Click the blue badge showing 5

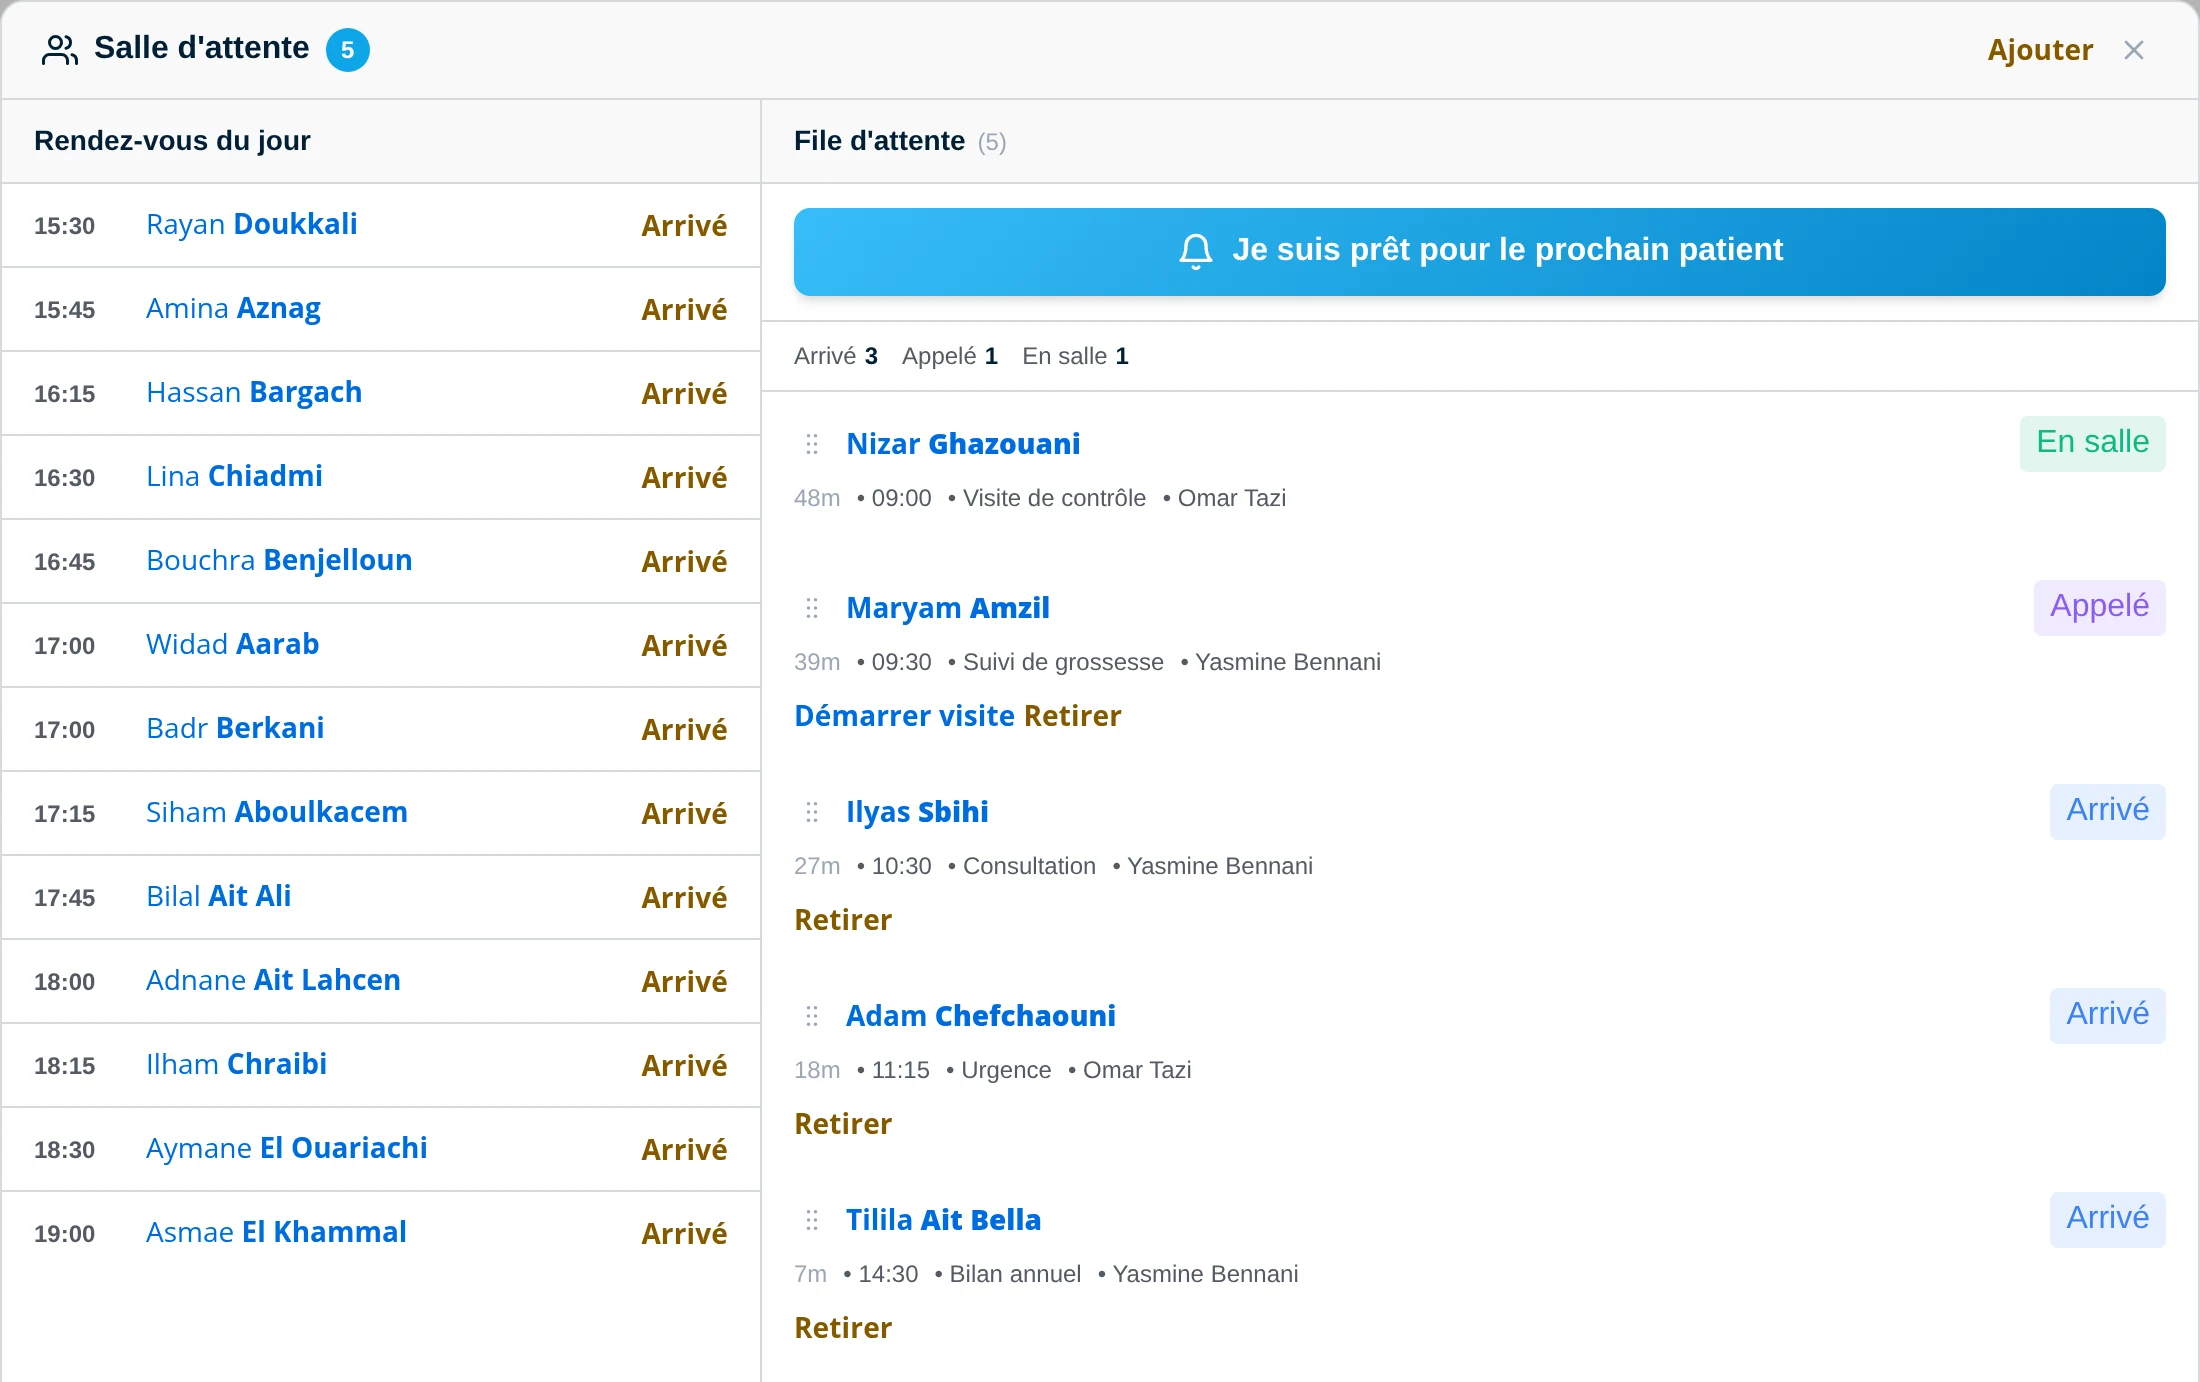[x=348, y=50]
